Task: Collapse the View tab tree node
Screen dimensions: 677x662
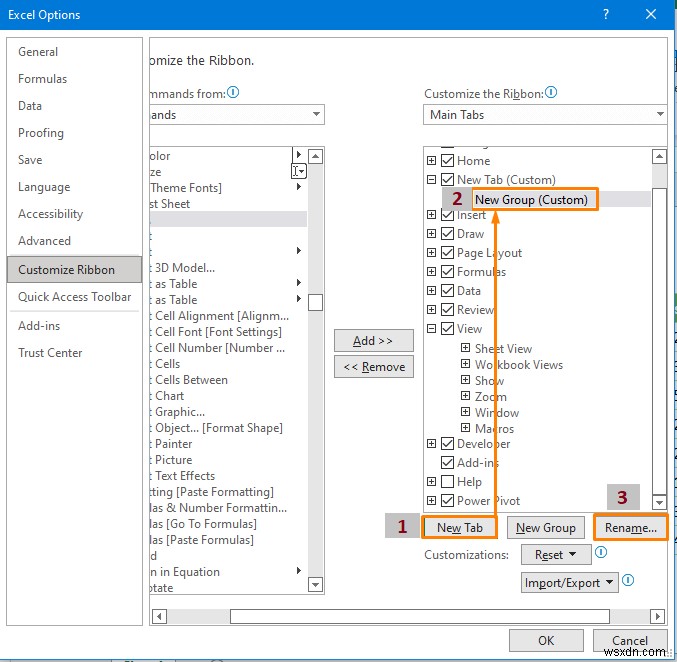Action: (431, 329)
